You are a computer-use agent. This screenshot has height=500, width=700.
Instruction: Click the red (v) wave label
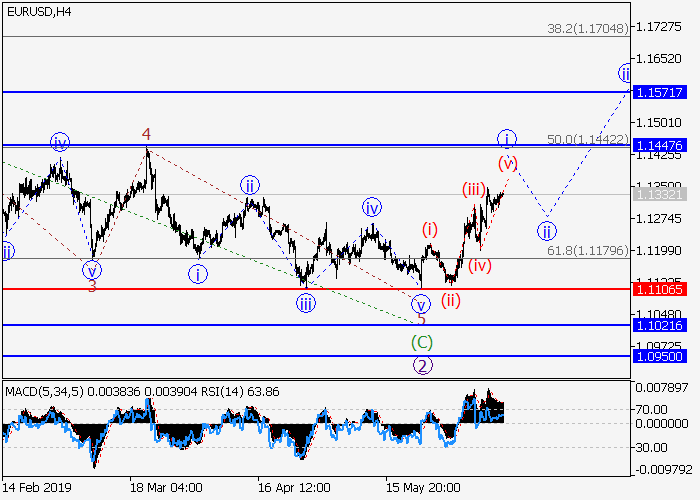507,162
